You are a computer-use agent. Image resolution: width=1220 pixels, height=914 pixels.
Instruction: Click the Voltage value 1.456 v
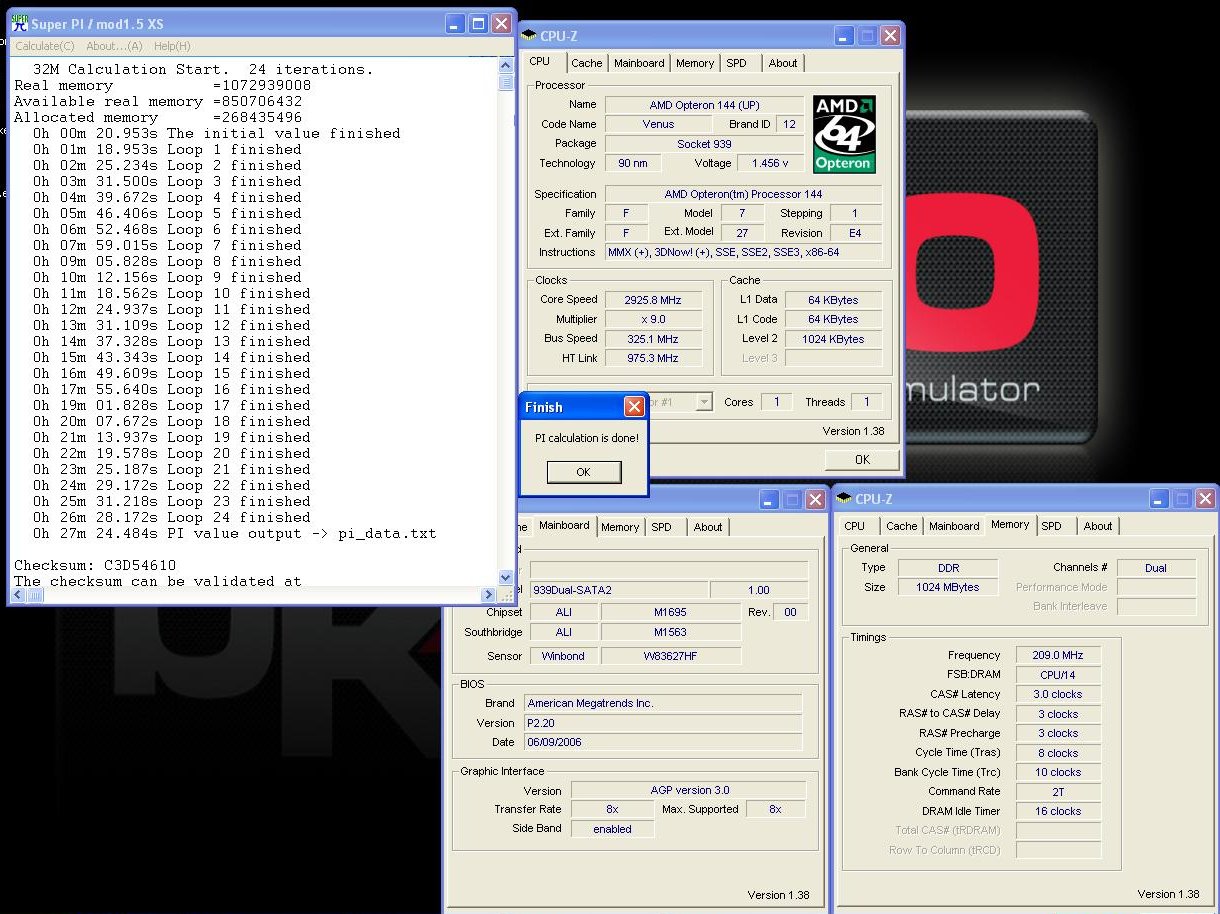[769, 163]
